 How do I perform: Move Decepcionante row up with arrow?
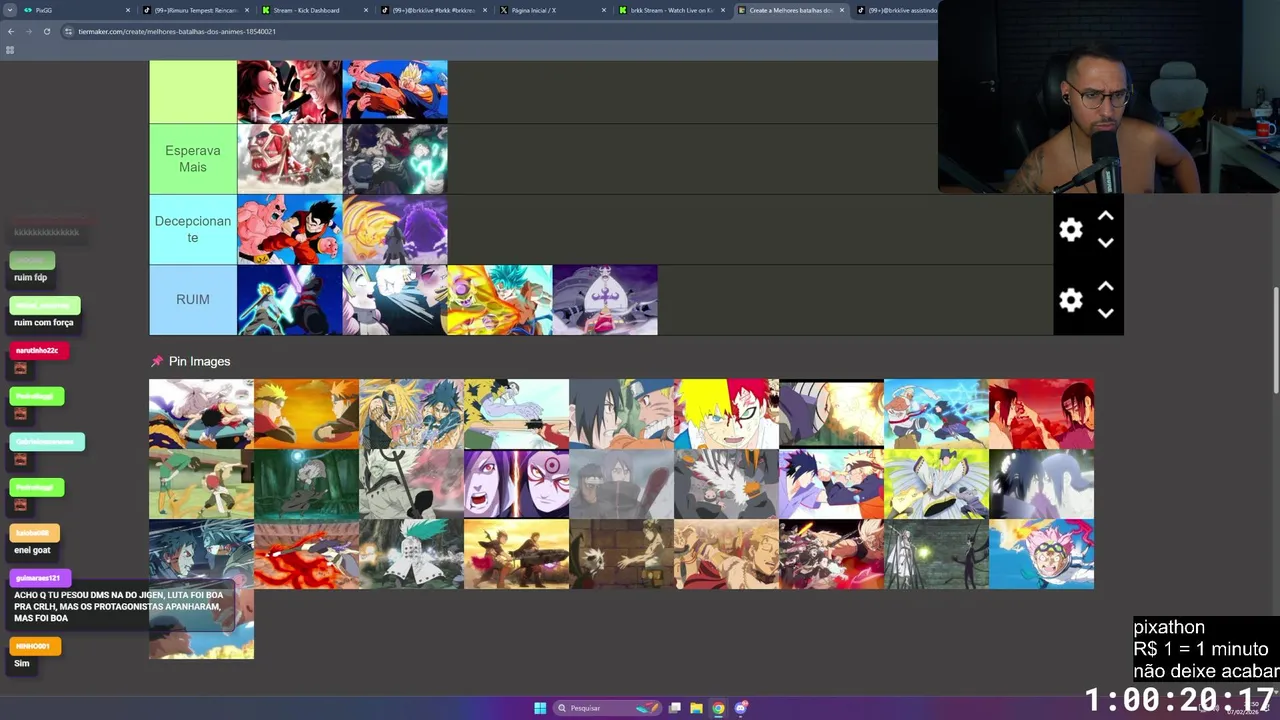coord(1105,216)
